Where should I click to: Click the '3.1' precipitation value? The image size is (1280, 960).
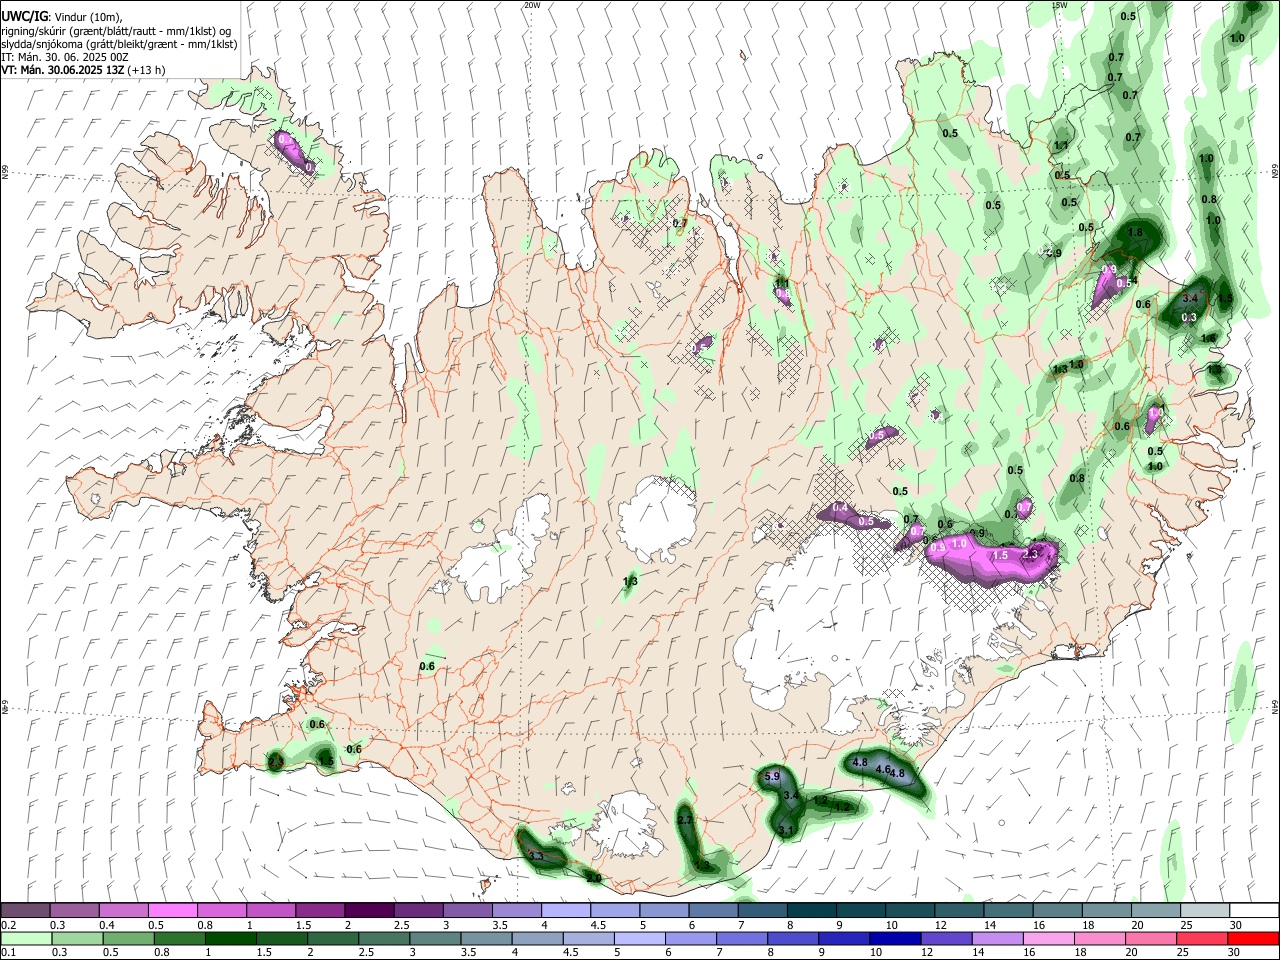[x=786, y=830]
